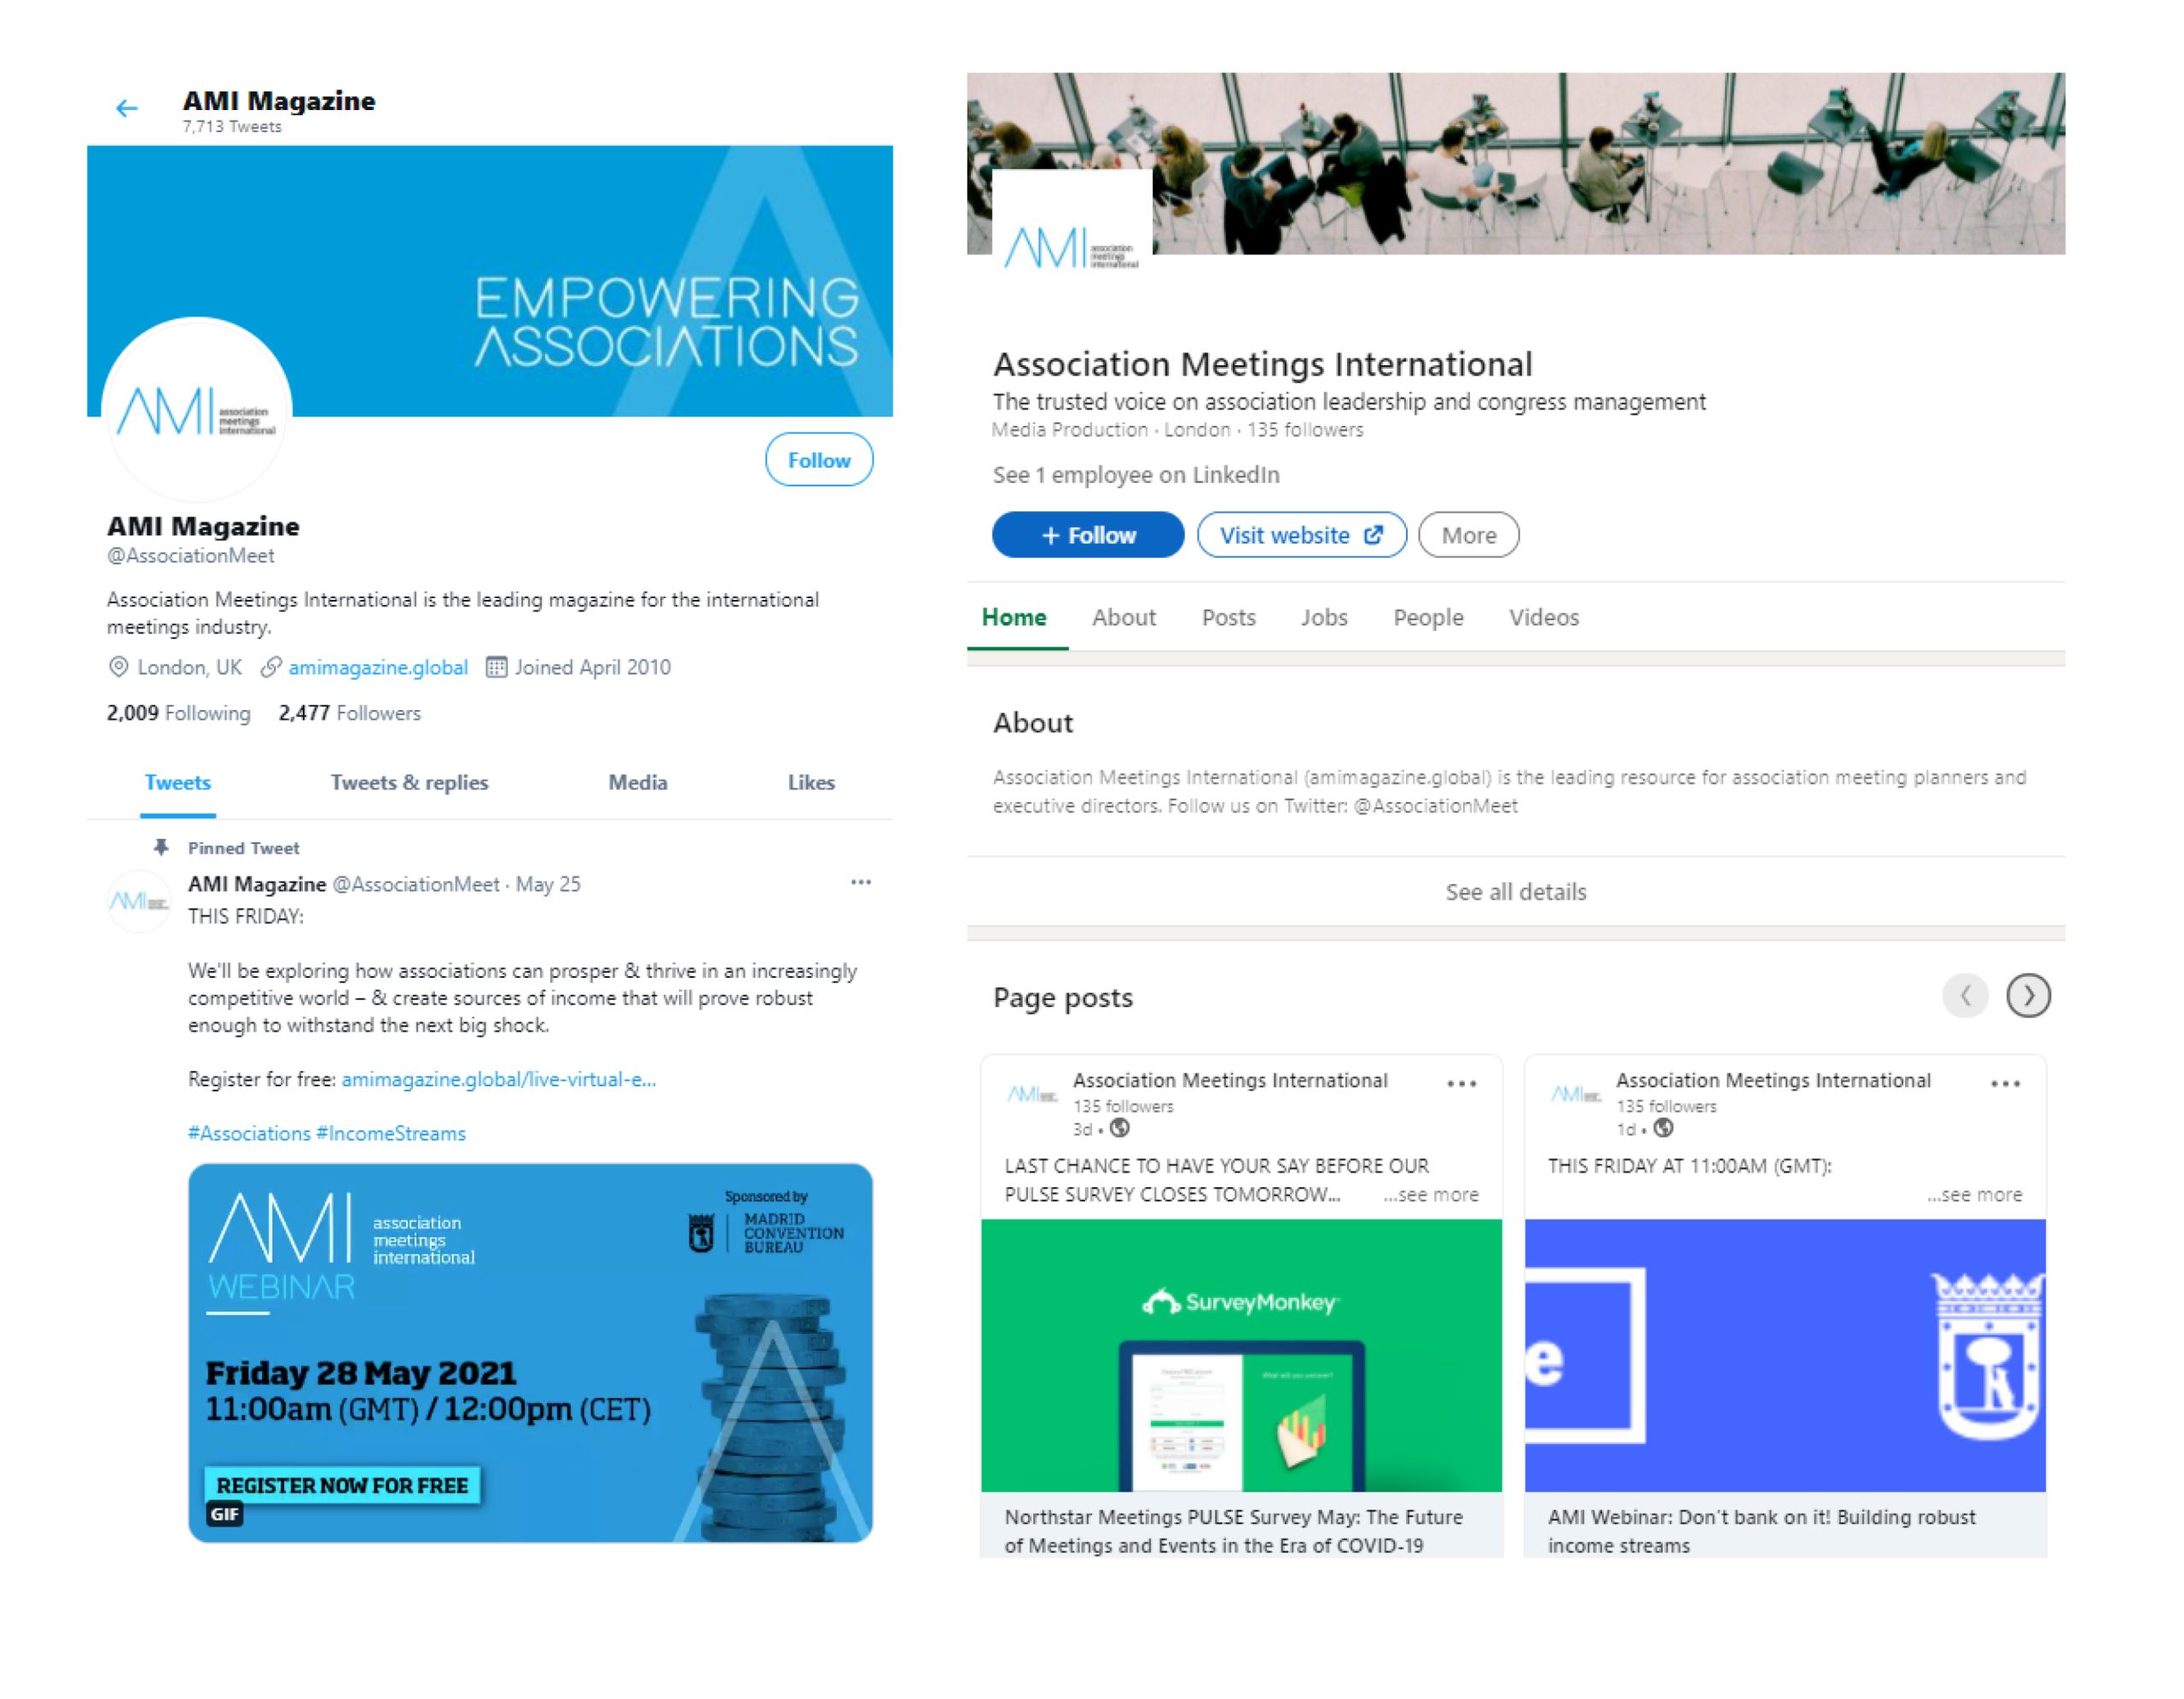Click the previous arrow in Page posts
The height and width of the screenshot is (1699, 2184).
pyautogui.click(x=1965, y=996)
